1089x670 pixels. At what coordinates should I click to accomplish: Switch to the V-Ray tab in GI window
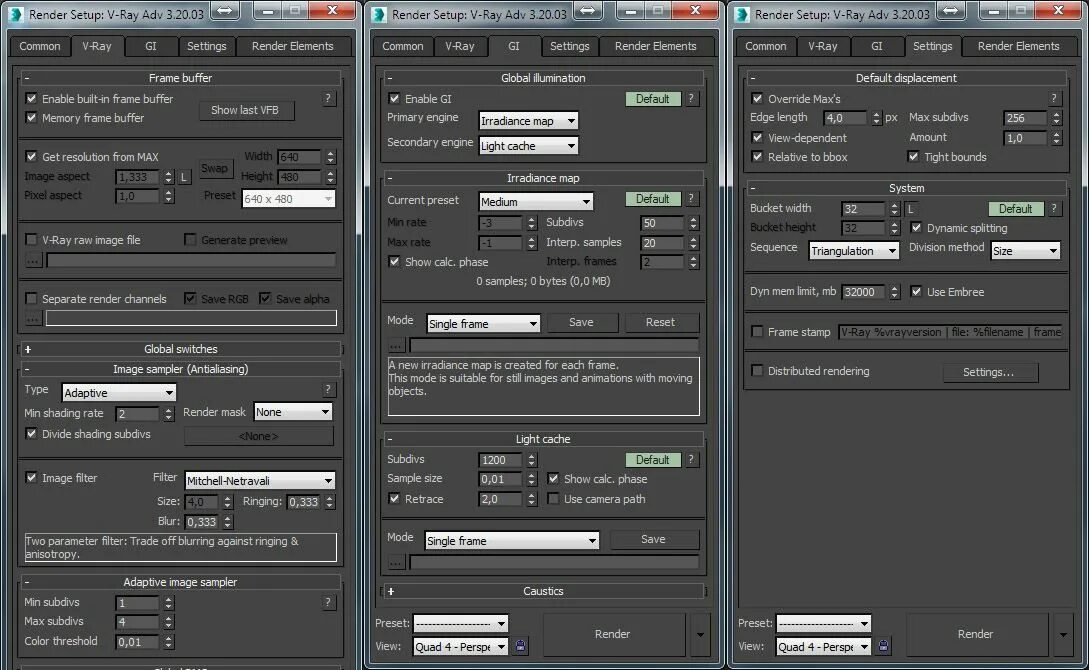pos(460,46)
